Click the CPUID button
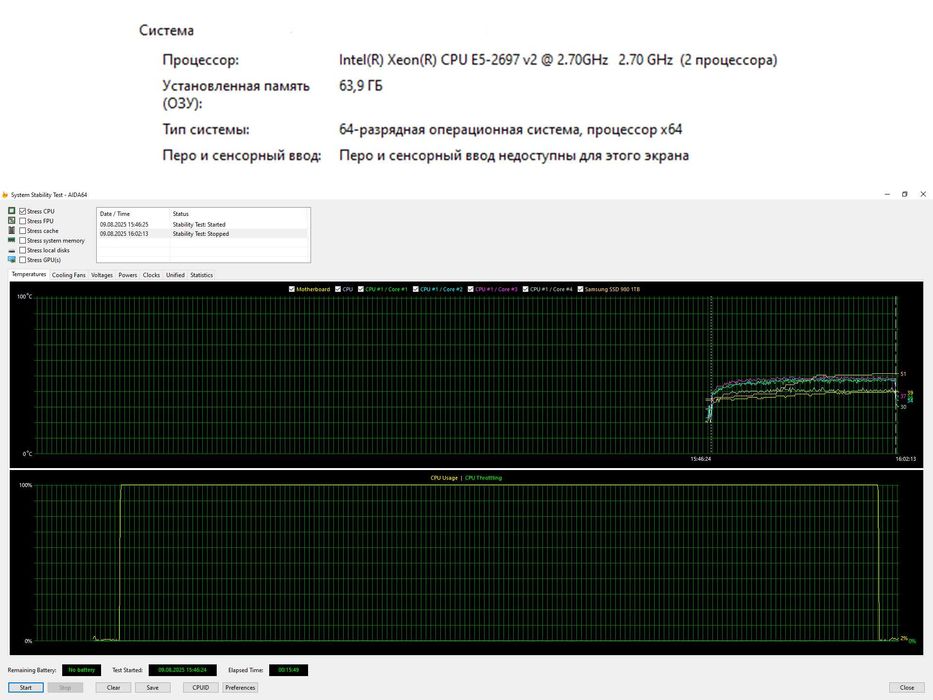The height and width of the screenshot is (700, 933). point(201,688)
